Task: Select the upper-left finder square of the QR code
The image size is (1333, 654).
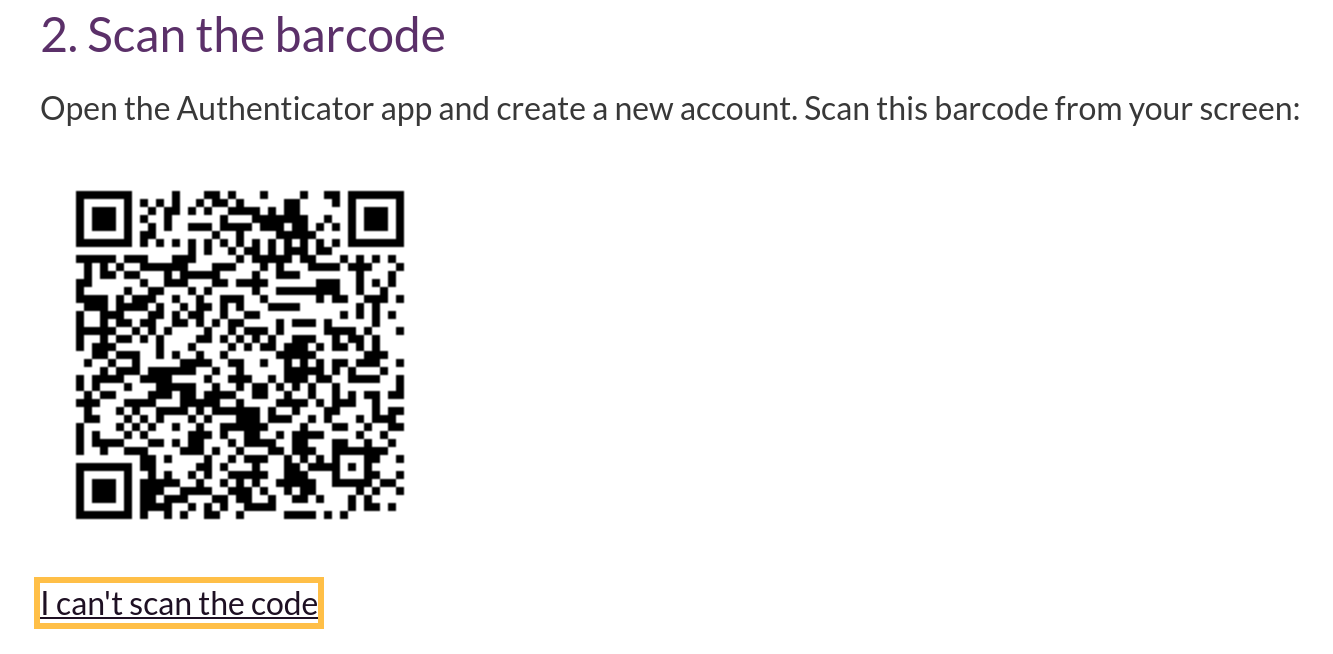Action: pos(104,218)
